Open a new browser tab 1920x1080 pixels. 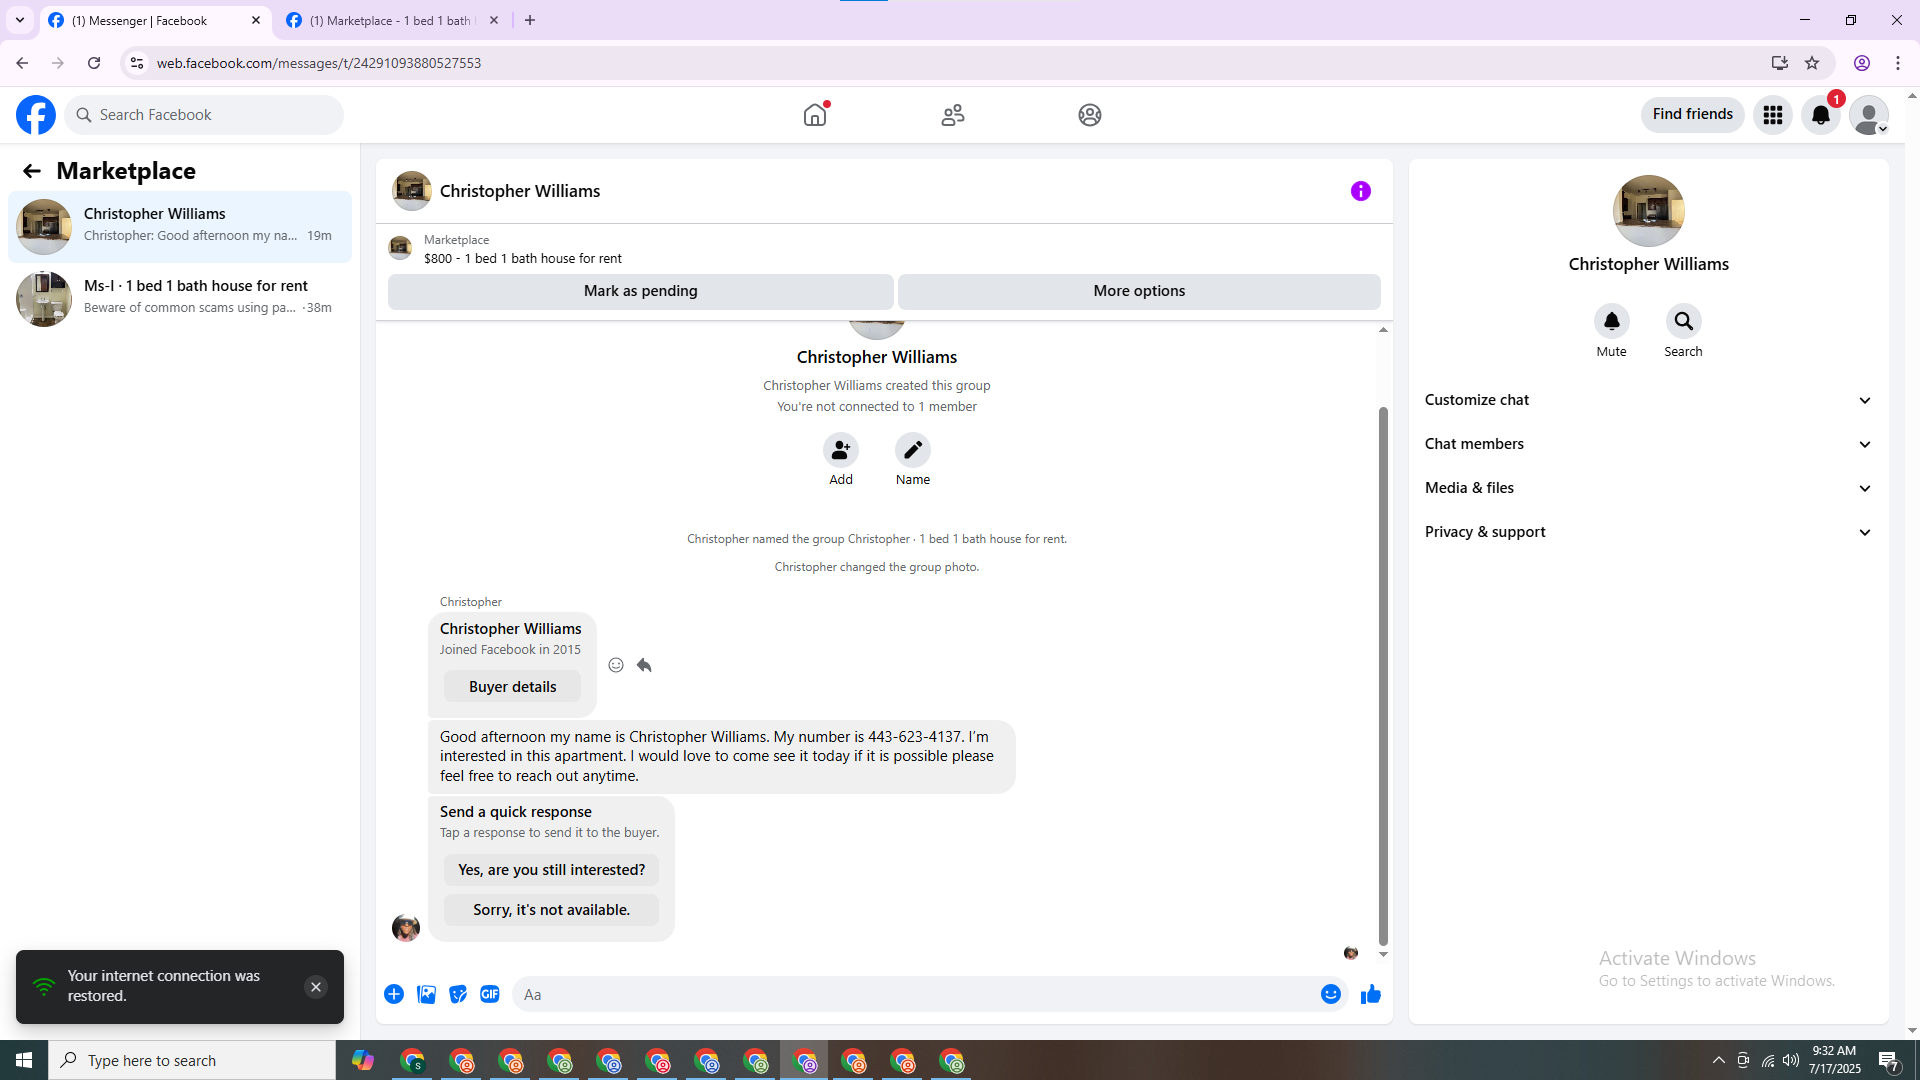[530, 20]
